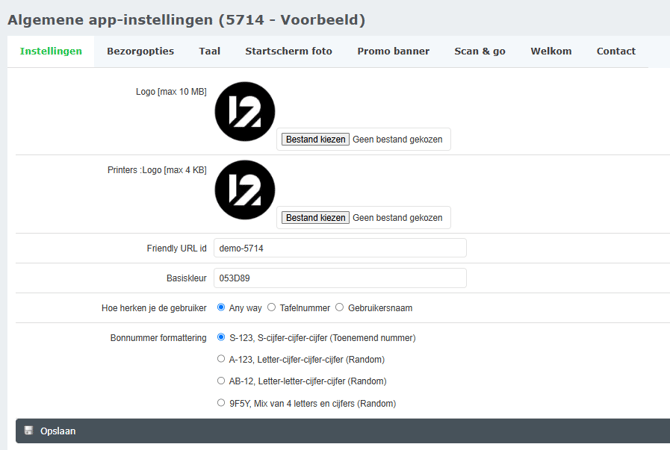Viewport: 670px width, 450px height.
Task: Click the app Logo image thumbnail
Action: [x=244, y=112]
